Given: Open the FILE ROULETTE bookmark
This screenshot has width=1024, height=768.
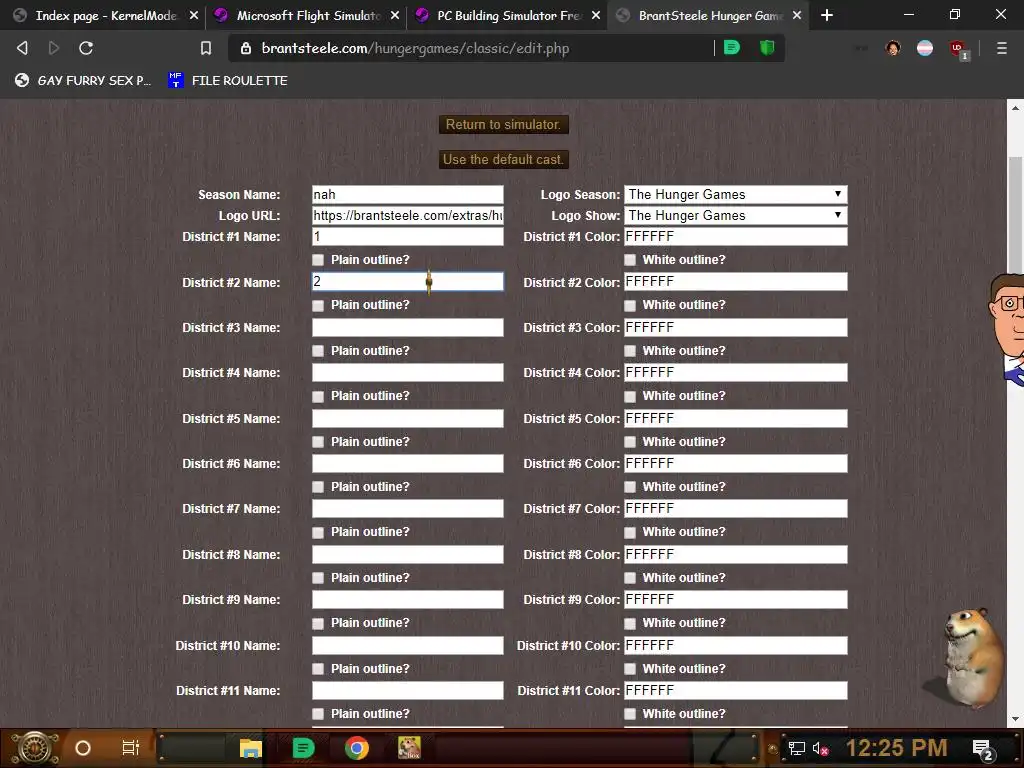Looking at the screenshot, I should coord(228,80).
